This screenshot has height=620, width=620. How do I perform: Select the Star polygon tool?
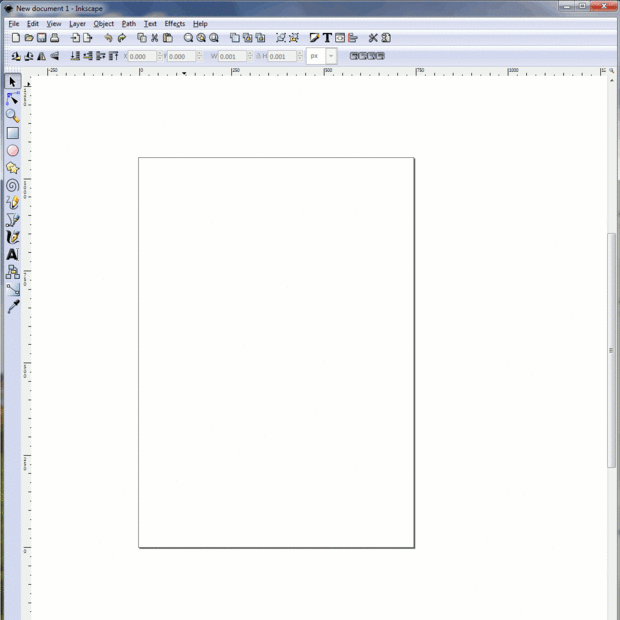pyautogui.click(x=13, y=168)
